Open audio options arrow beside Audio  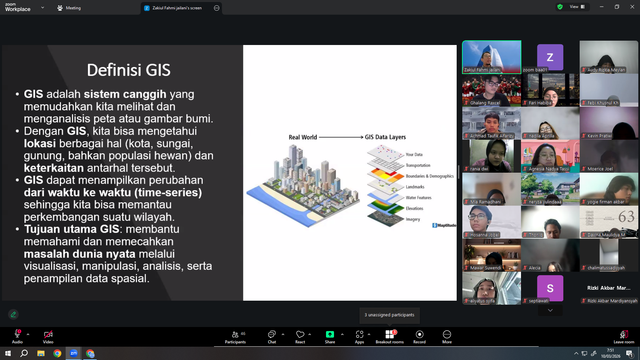click(28, 334)
